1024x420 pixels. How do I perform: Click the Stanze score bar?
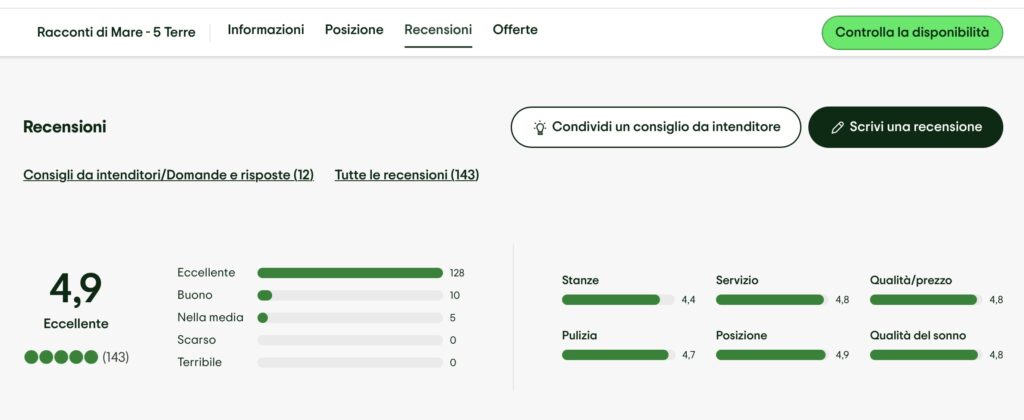[617, 299]
